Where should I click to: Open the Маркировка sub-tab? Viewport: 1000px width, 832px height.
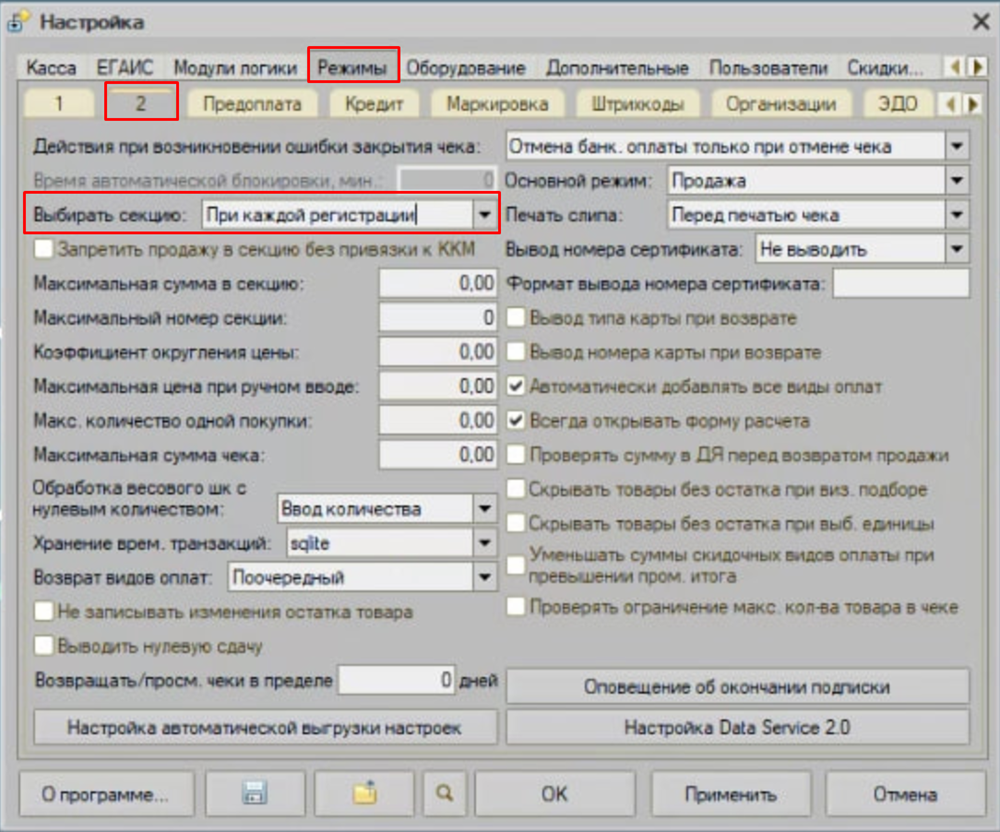pyautogui.click(x=497, y=104)
